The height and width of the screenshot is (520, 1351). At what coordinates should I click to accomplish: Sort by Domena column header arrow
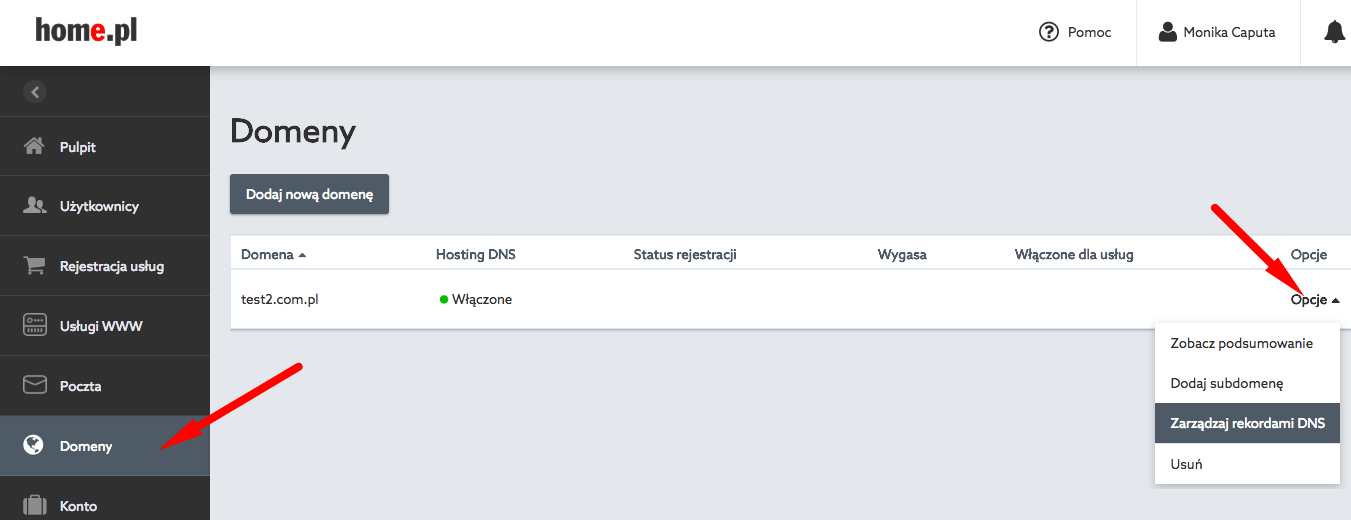pos(302,255)
